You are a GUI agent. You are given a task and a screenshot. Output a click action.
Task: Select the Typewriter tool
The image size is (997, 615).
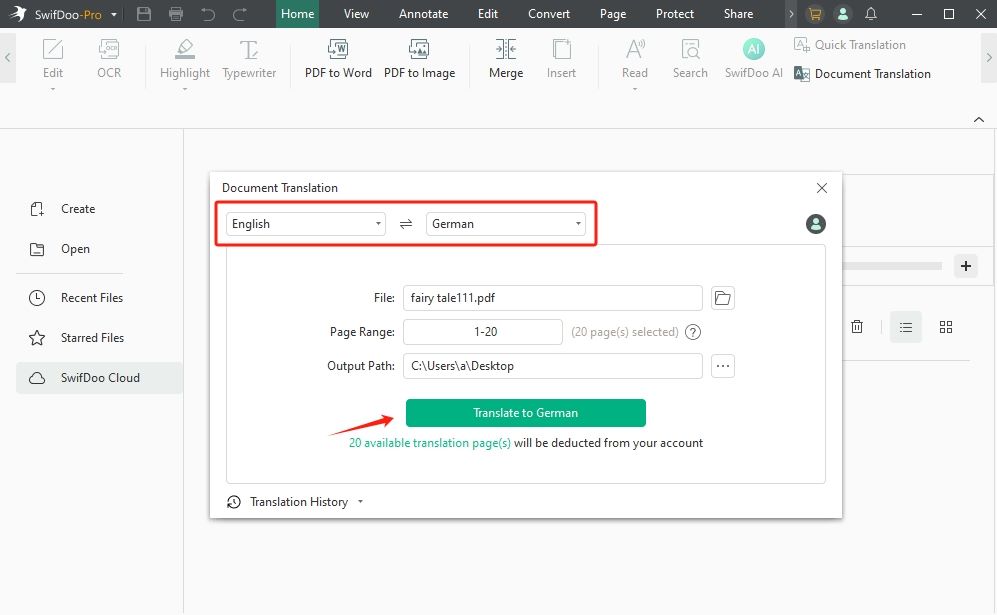click(249, 59)
